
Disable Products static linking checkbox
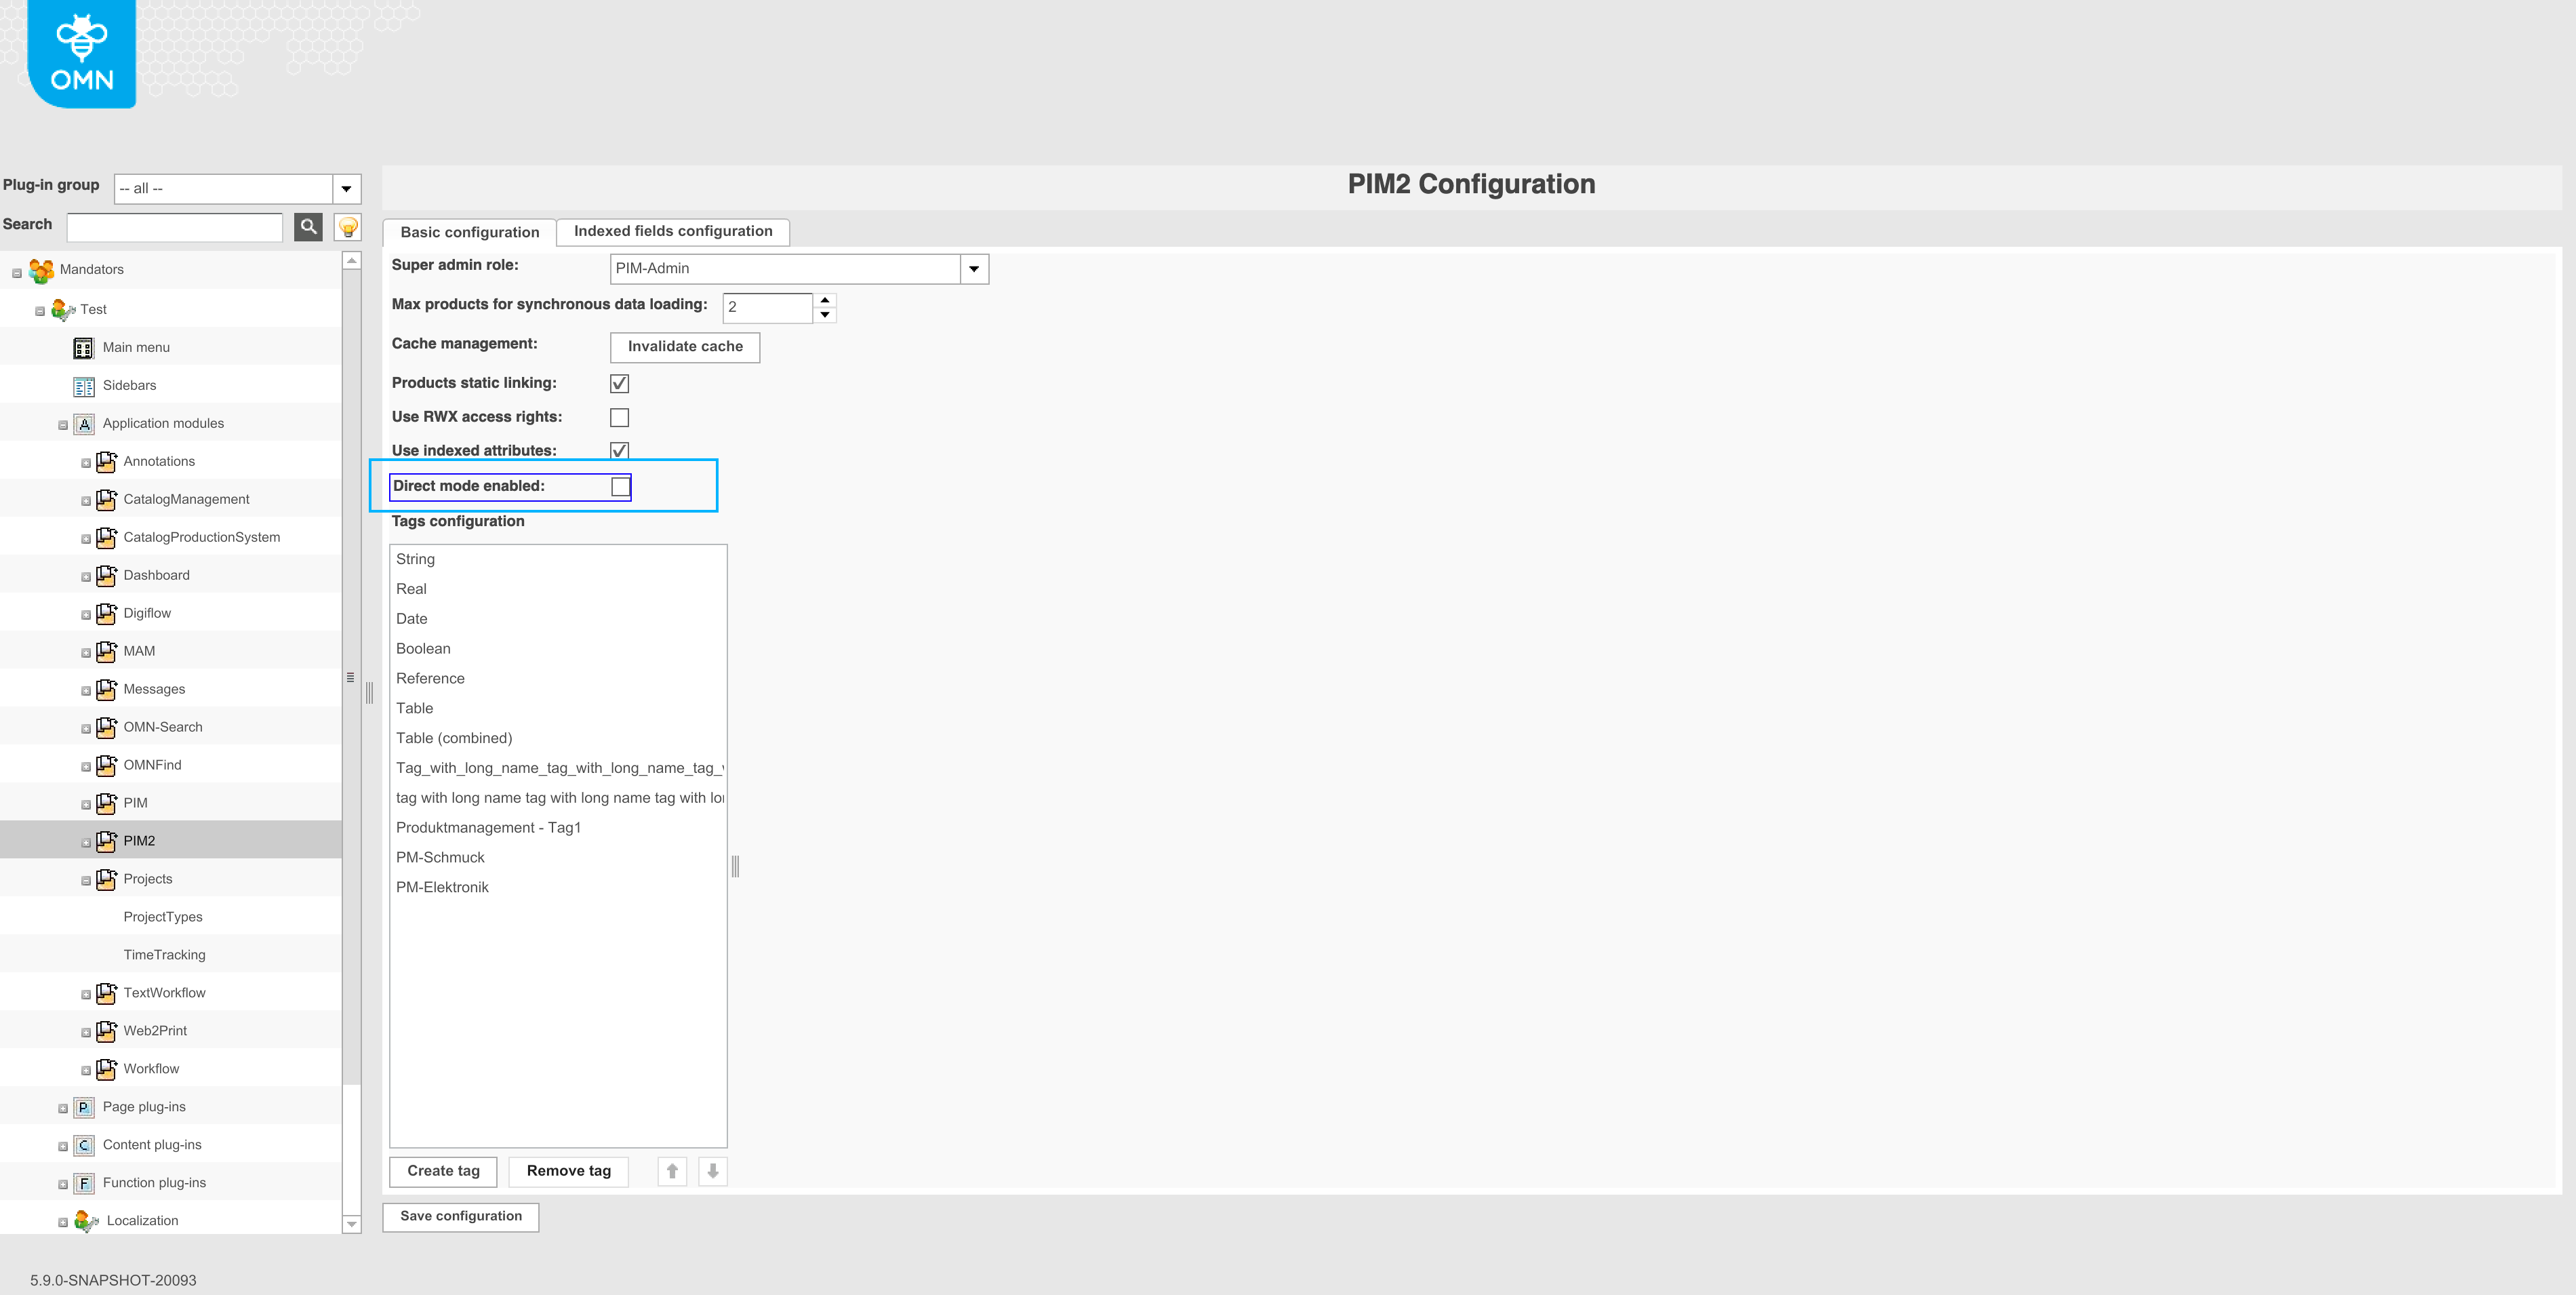click(x=619, y=384)
